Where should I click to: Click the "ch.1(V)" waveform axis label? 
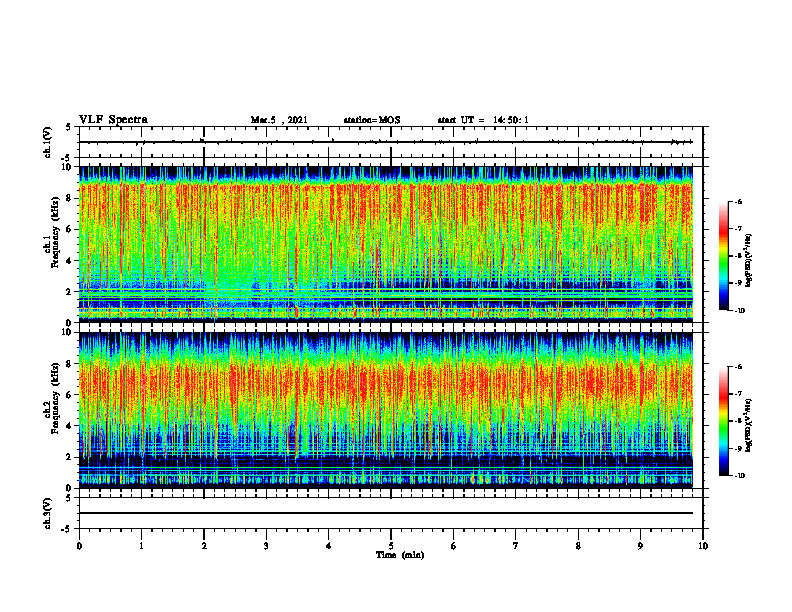tap(48, 142)
